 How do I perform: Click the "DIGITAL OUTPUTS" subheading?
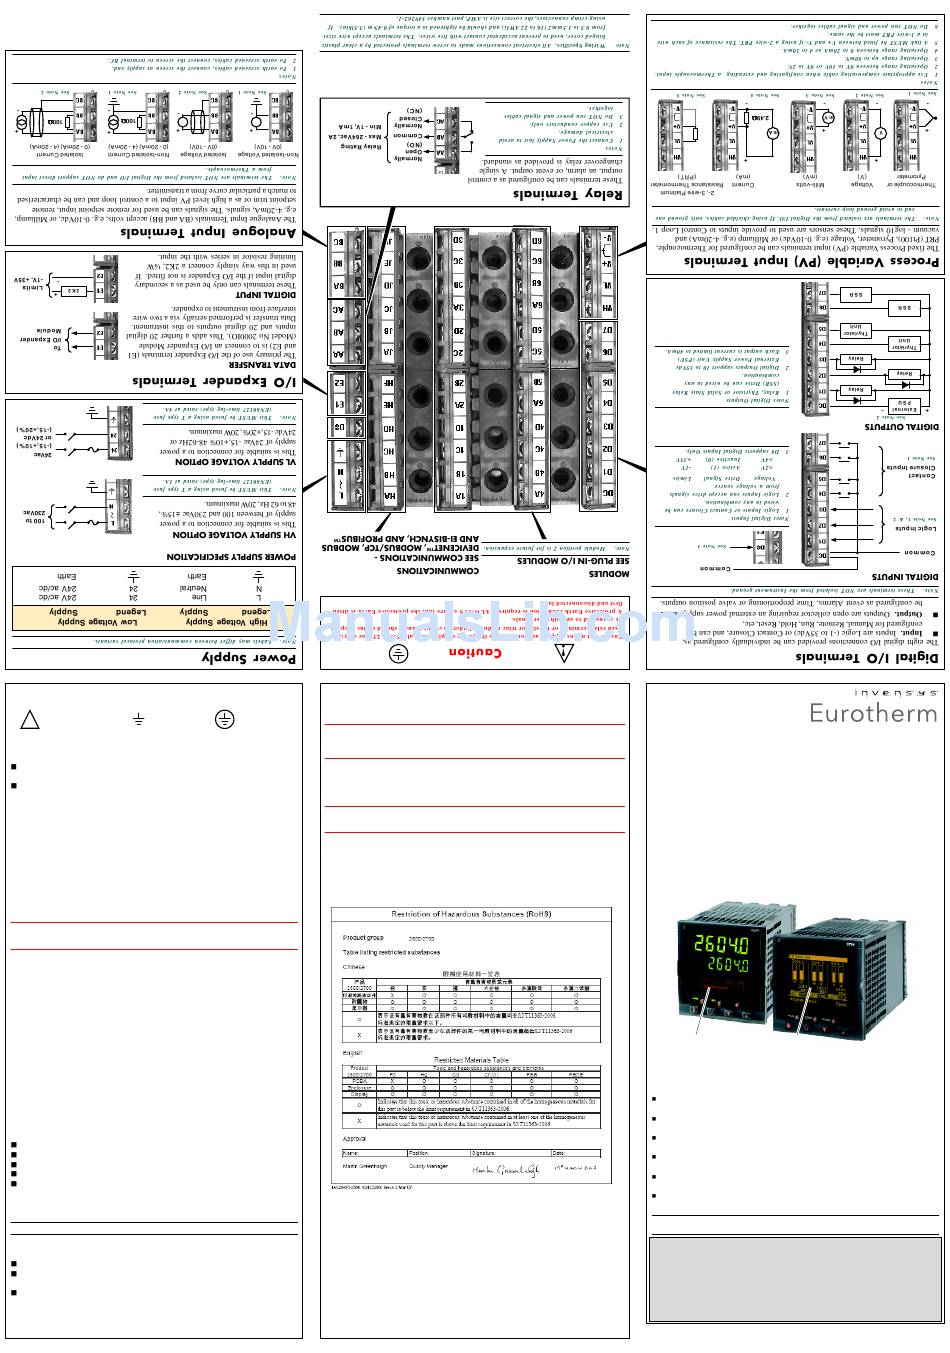tap(903, 426)
